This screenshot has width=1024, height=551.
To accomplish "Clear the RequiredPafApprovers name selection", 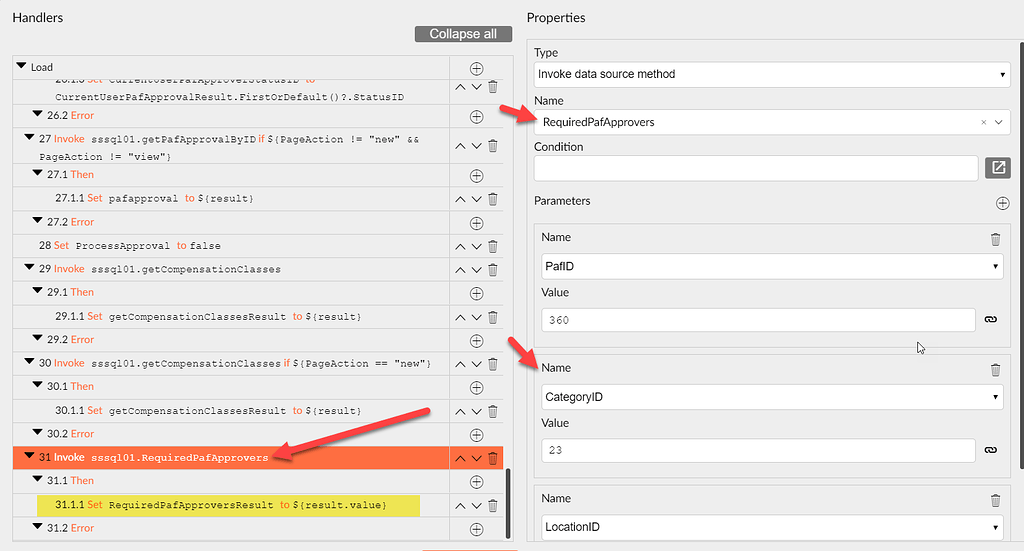I will [x=984, y=122].
